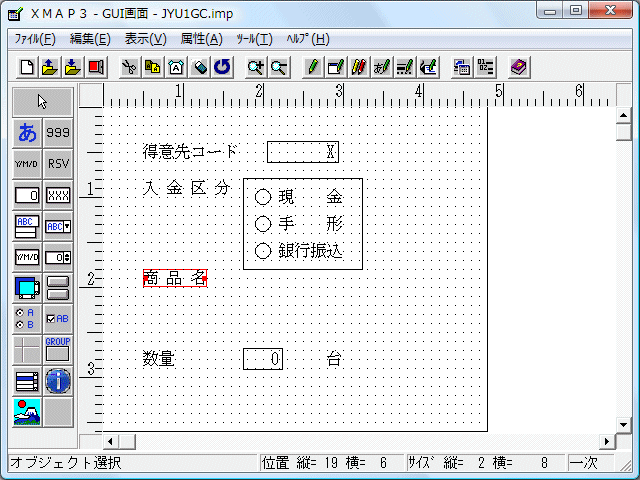Open the 編集(E) menu
The image size is (640, 480).
click(x=90, y=39)
